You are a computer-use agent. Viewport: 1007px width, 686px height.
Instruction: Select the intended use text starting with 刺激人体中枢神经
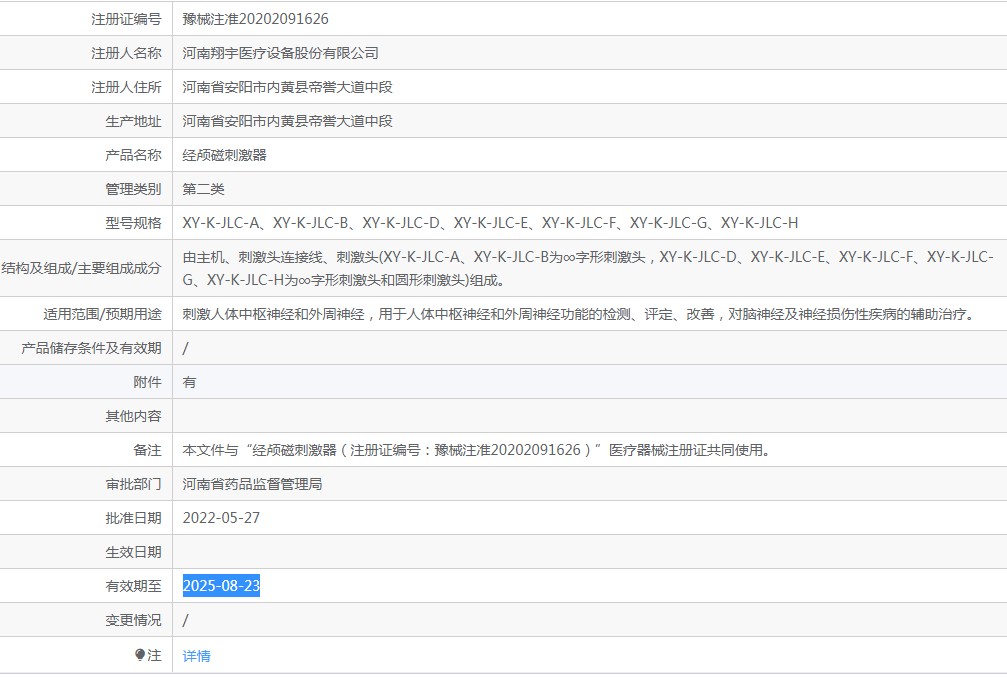579,314
